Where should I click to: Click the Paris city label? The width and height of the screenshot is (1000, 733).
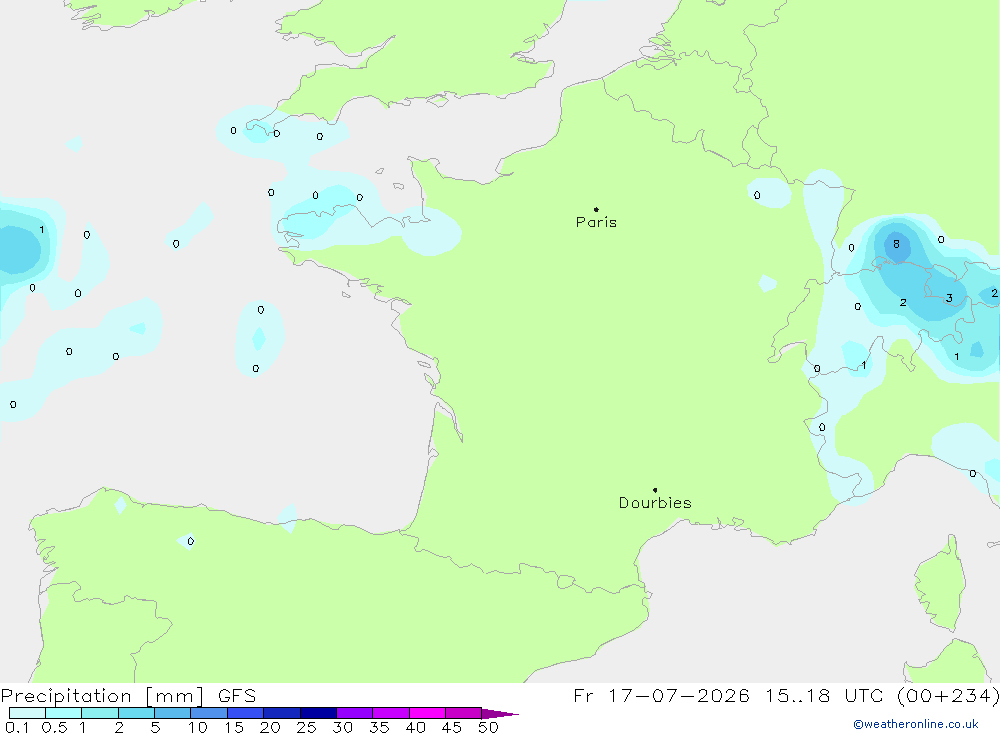pyautogui.click(x=596, y=222)
